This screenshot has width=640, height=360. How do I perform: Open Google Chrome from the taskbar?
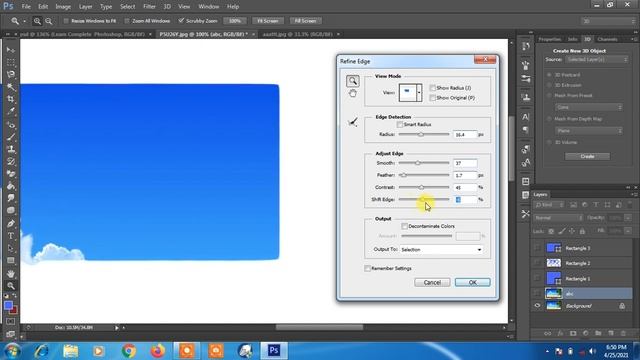129,351
